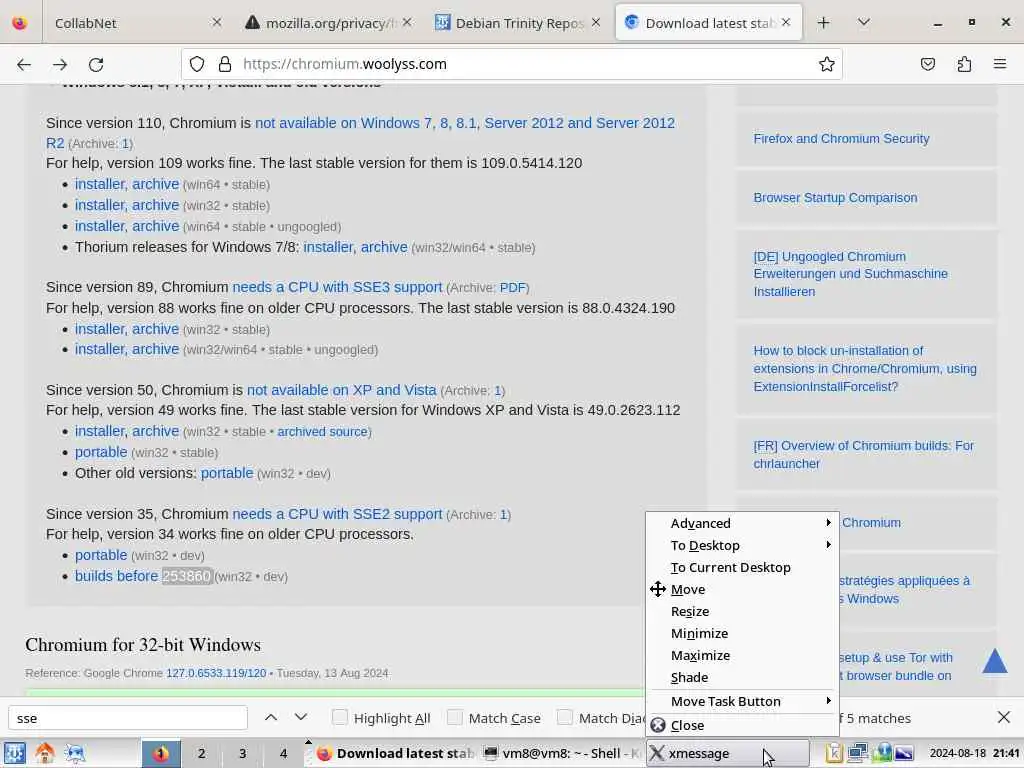Screen dimensions: 1024x768
Task: Open the Other old versions portable link
Action: pyautogui.click(x=227, y=473)
